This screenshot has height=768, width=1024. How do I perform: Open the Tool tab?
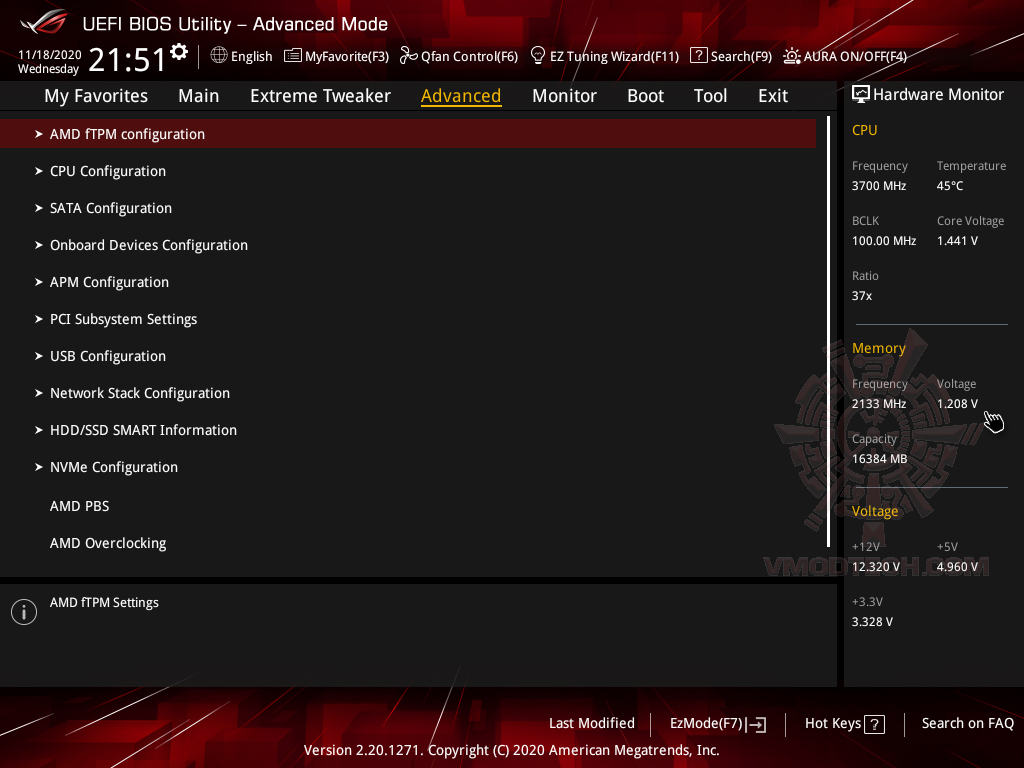710,96
